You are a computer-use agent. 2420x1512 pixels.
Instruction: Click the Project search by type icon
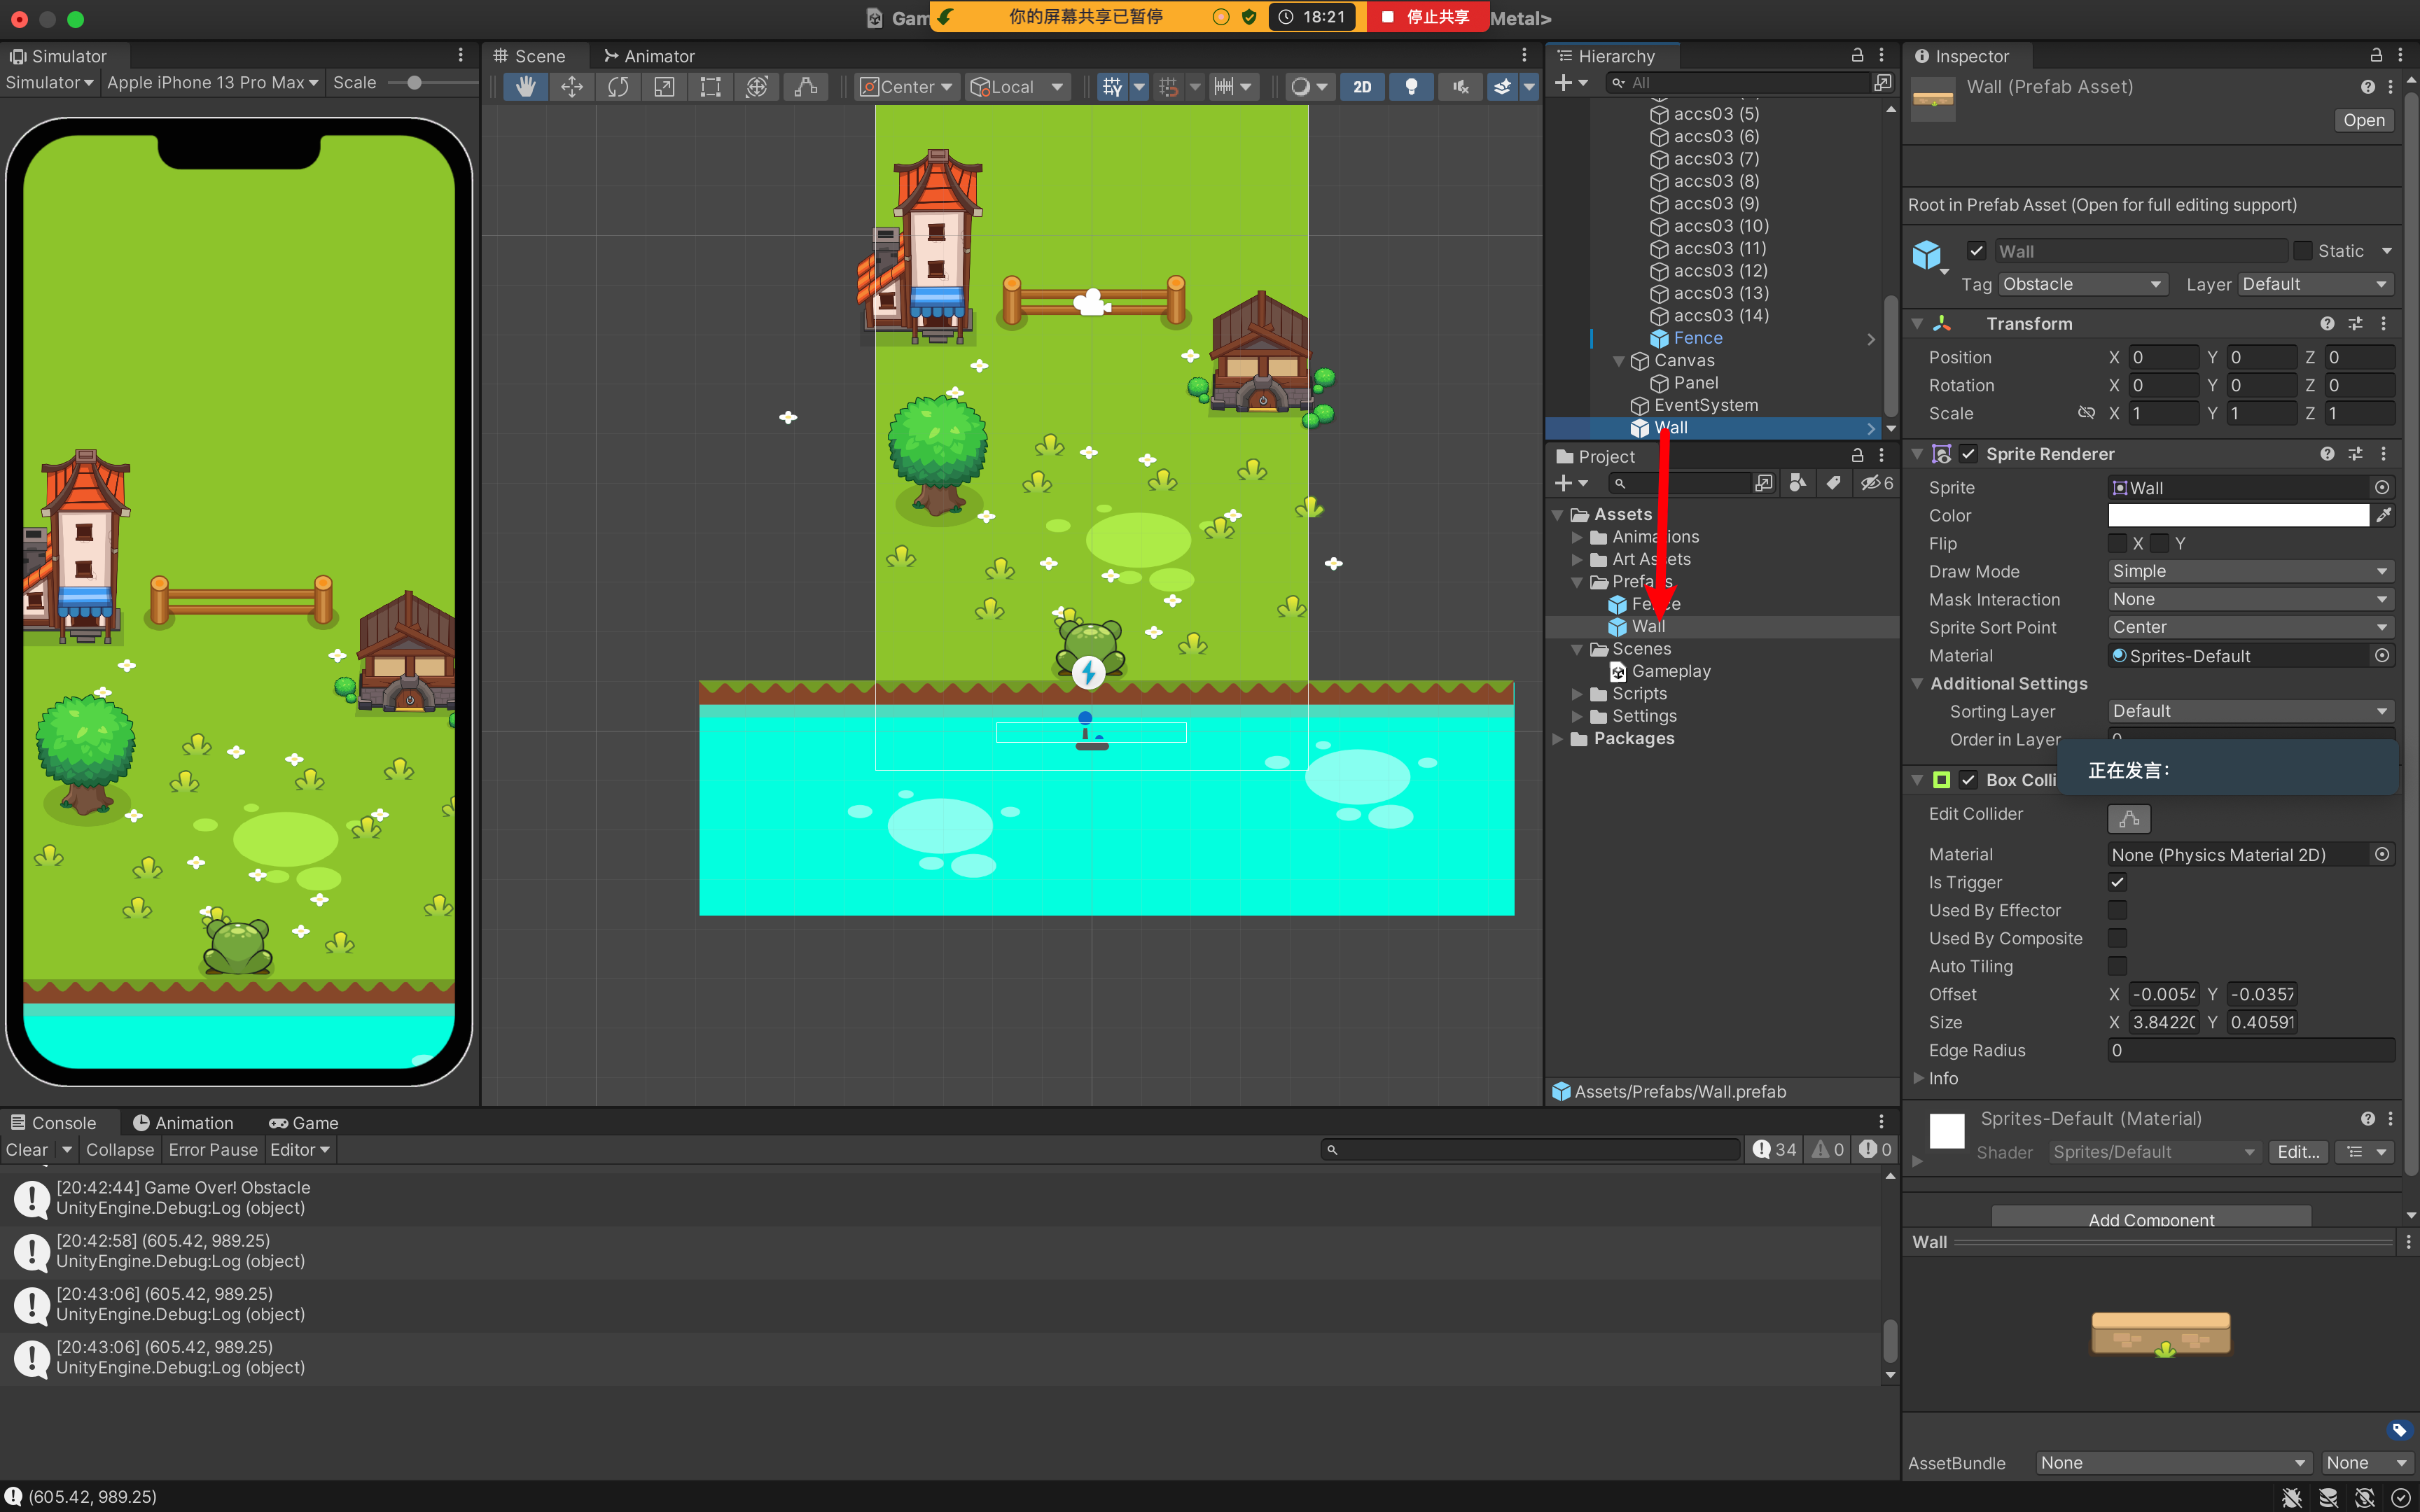[1797, 483]
